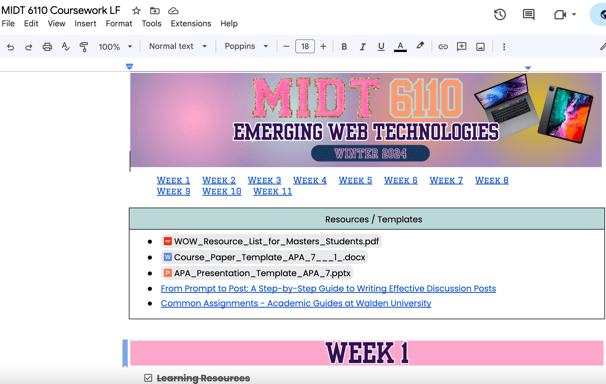This screenshot has height=384, width=606.
Task: Click the font size field showing 18
Action: tap(305, 46)
